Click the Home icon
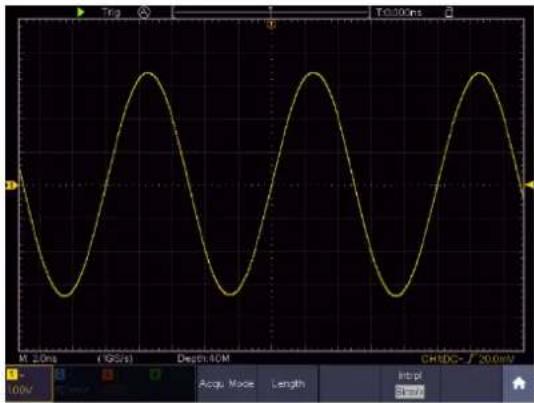 point(518,384)
